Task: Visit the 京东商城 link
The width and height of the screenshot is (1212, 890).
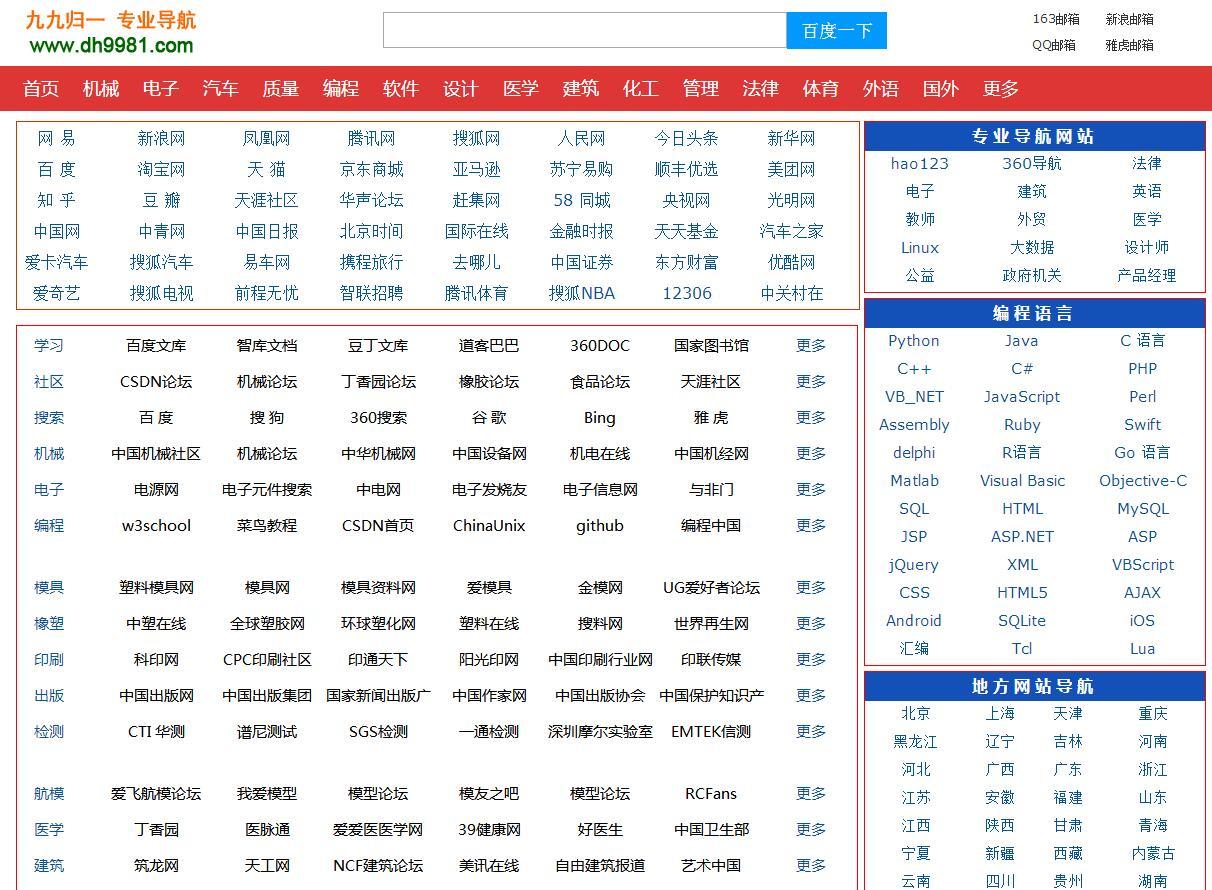Action: 371,169
